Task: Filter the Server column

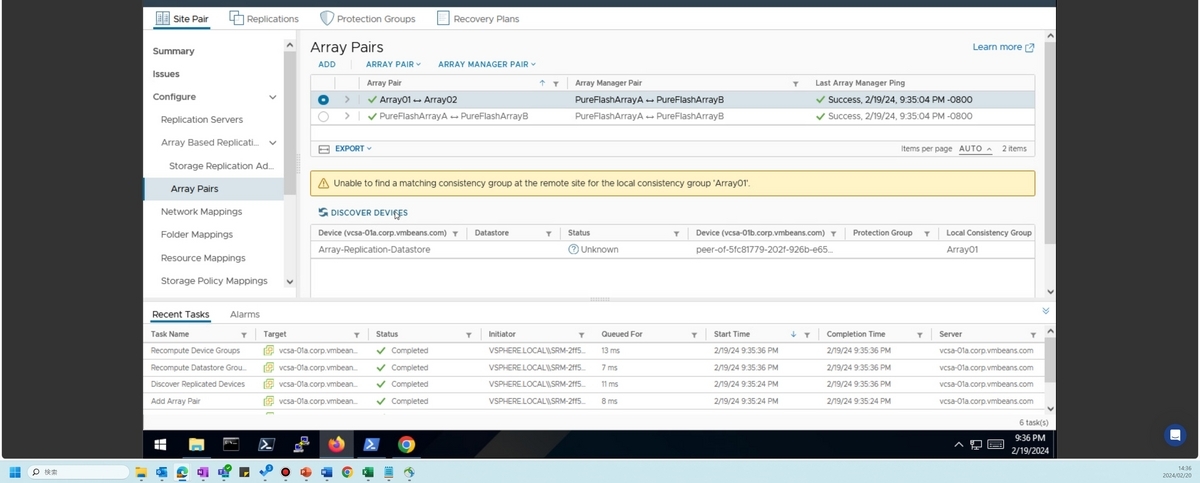Action: 1033,335
